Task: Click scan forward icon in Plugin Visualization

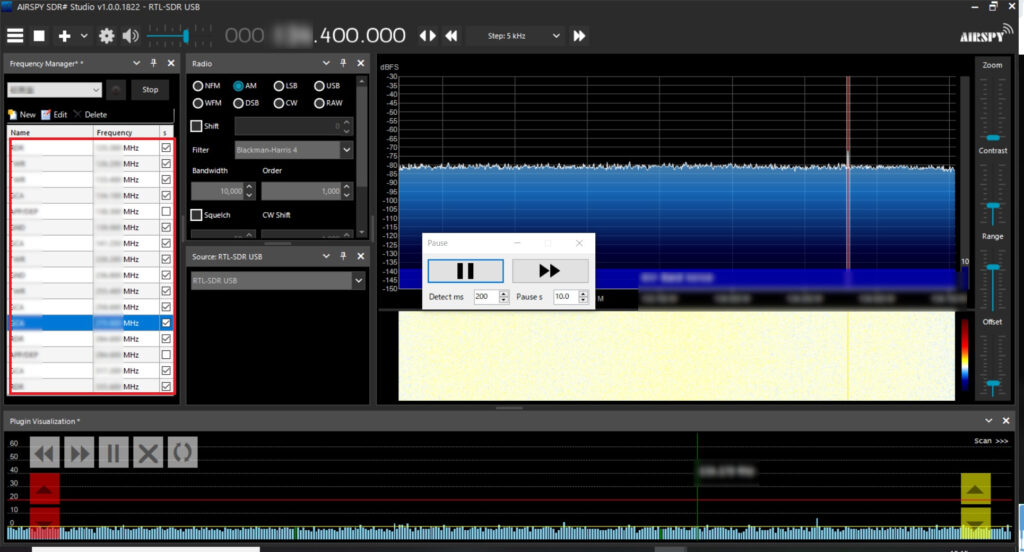Action: click(x=79, y=453)
